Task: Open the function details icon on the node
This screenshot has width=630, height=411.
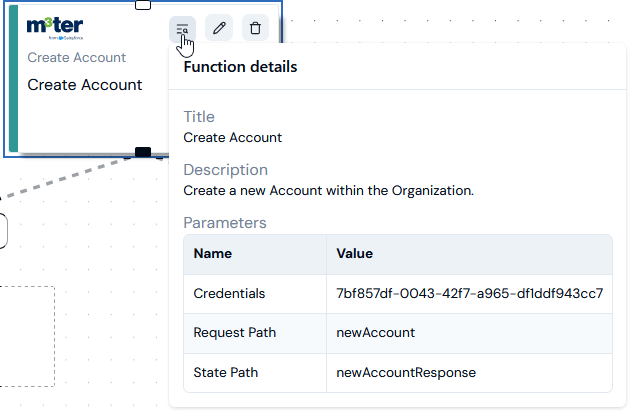Action: 182,29
